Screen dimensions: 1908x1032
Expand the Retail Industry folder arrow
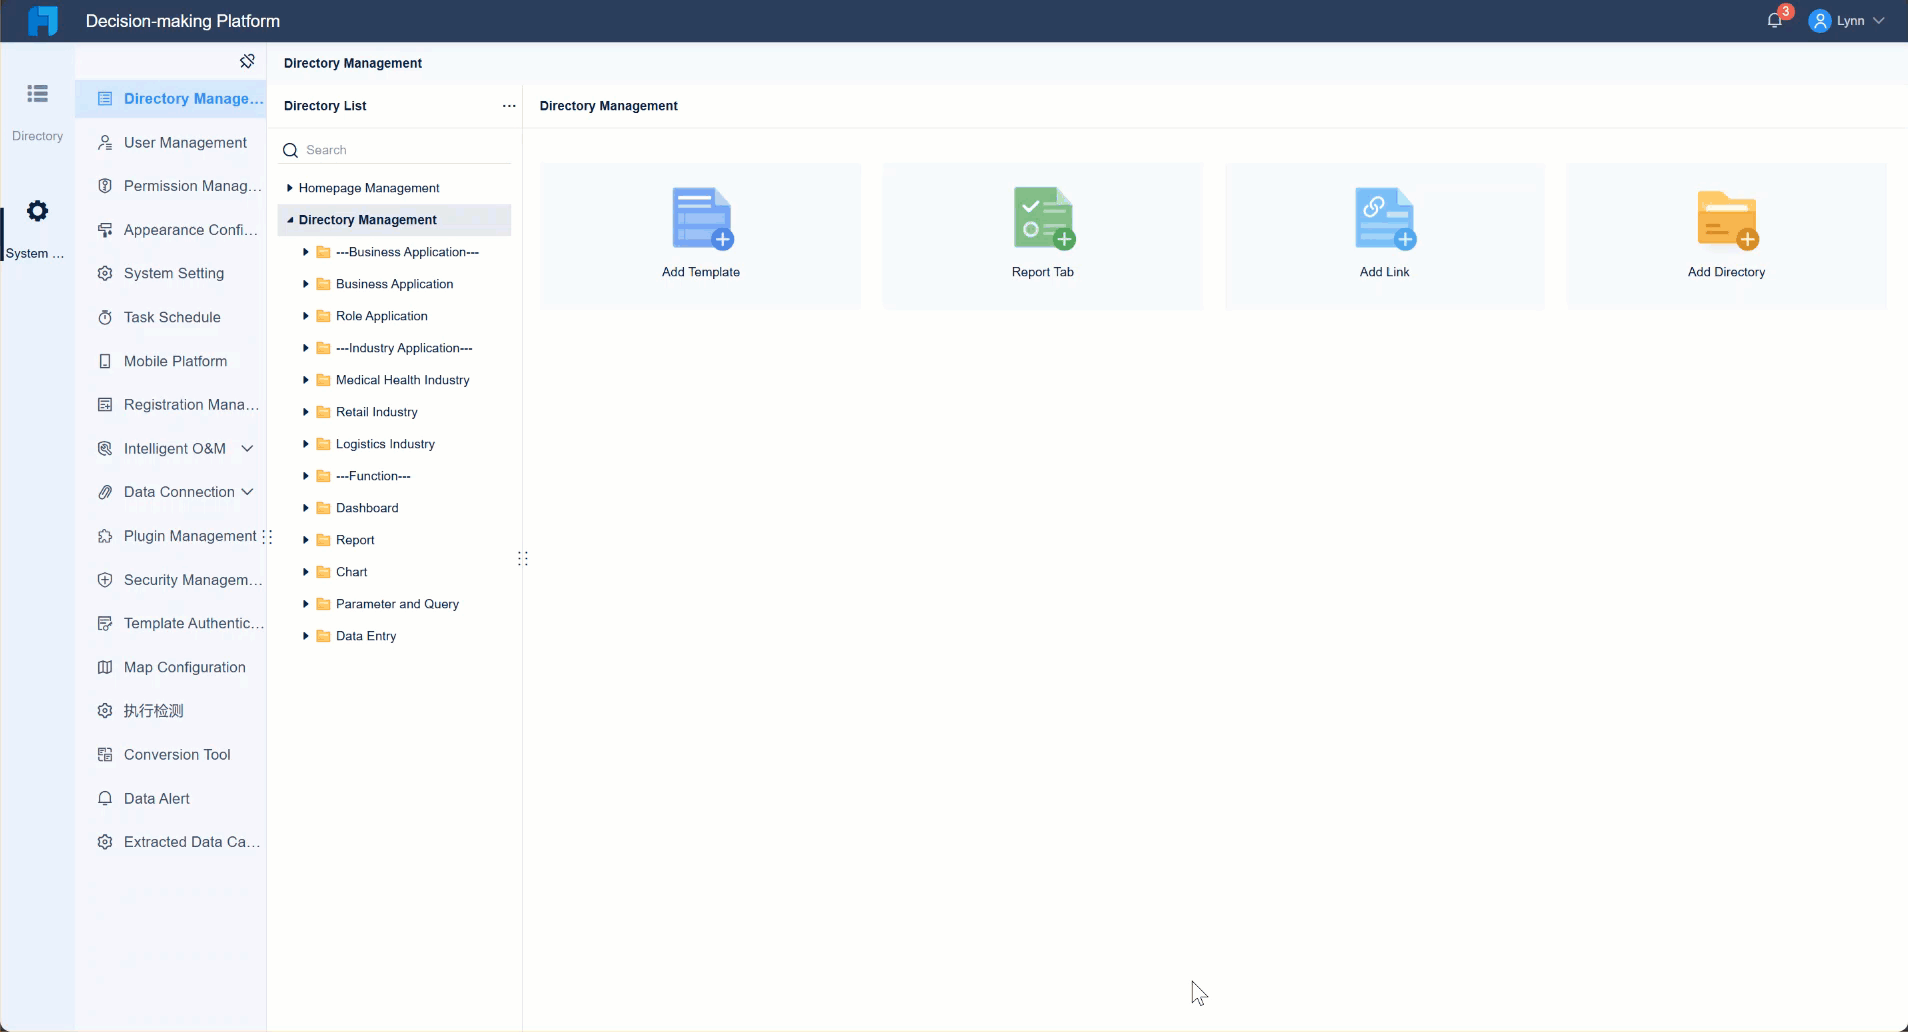[x=306, y=412]
